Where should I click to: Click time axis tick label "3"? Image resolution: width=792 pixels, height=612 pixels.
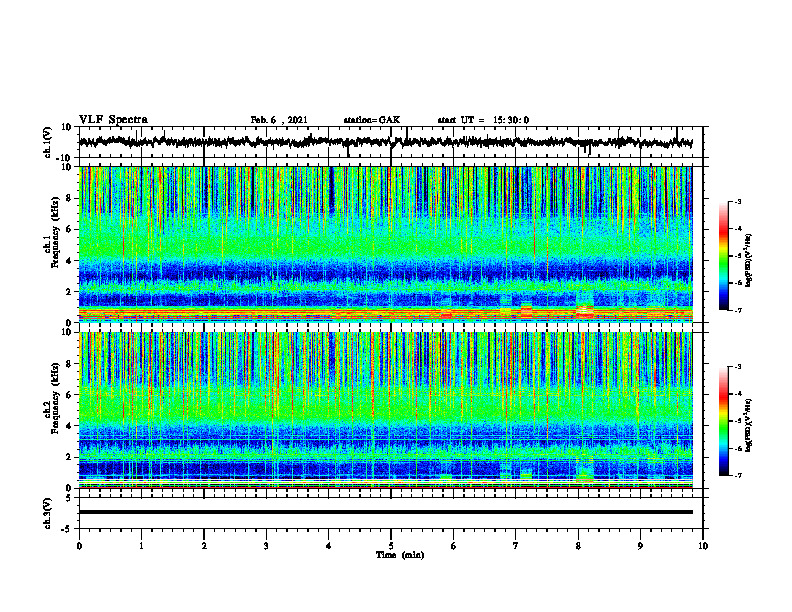coord(266,546)
